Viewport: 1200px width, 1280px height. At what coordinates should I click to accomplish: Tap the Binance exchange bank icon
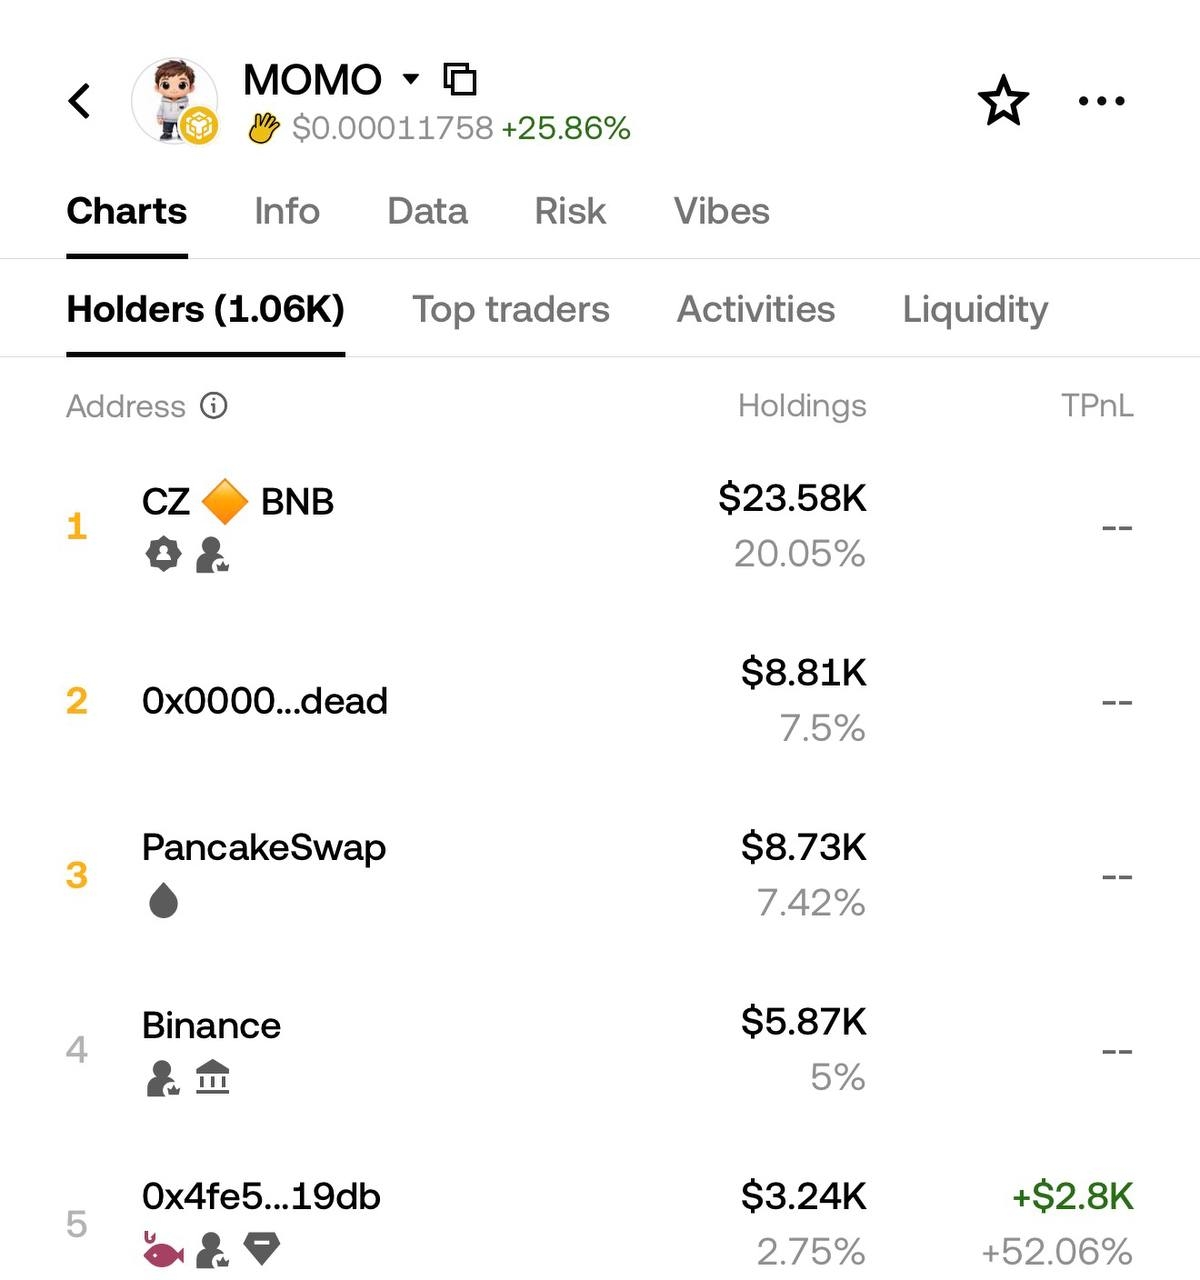click(x=212, y=1078)
